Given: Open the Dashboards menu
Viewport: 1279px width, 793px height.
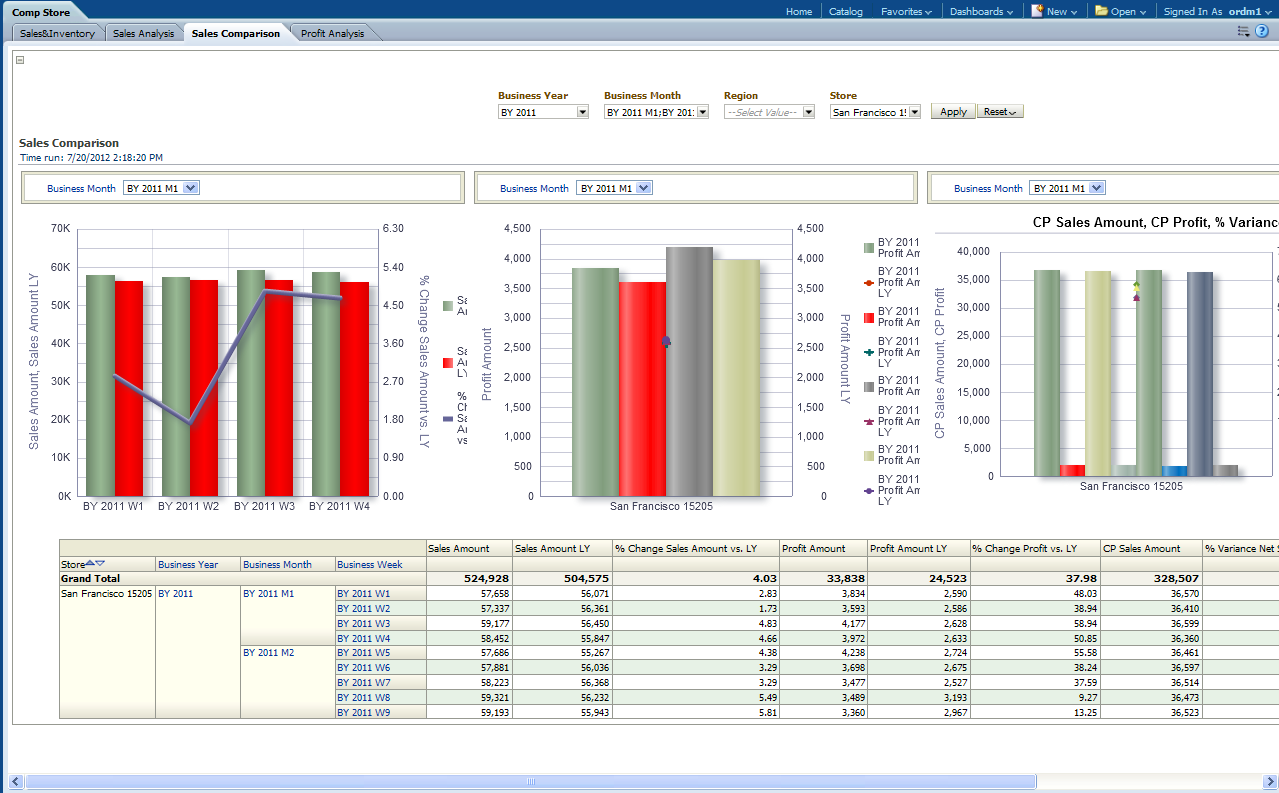Looking at the screenshot, I should click(x=980, y=12).
